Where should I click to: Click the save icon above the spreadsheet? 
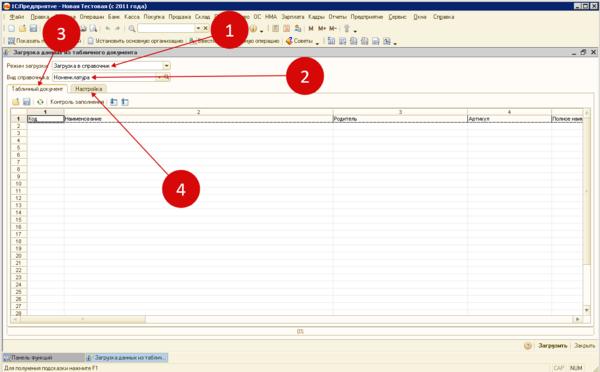point(26,102)
